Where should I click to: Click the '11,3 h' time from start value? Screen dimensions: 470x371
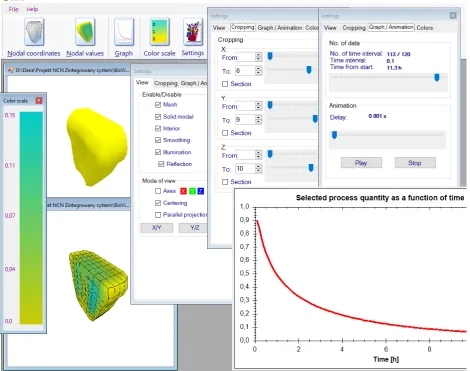click(x=394, y=68)
